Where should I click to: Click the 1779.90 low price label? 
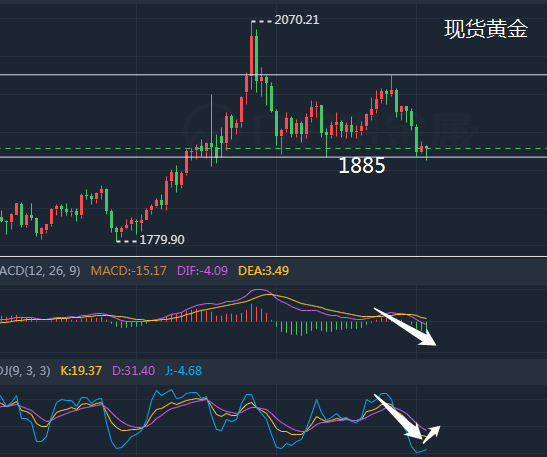pos(162,240)
